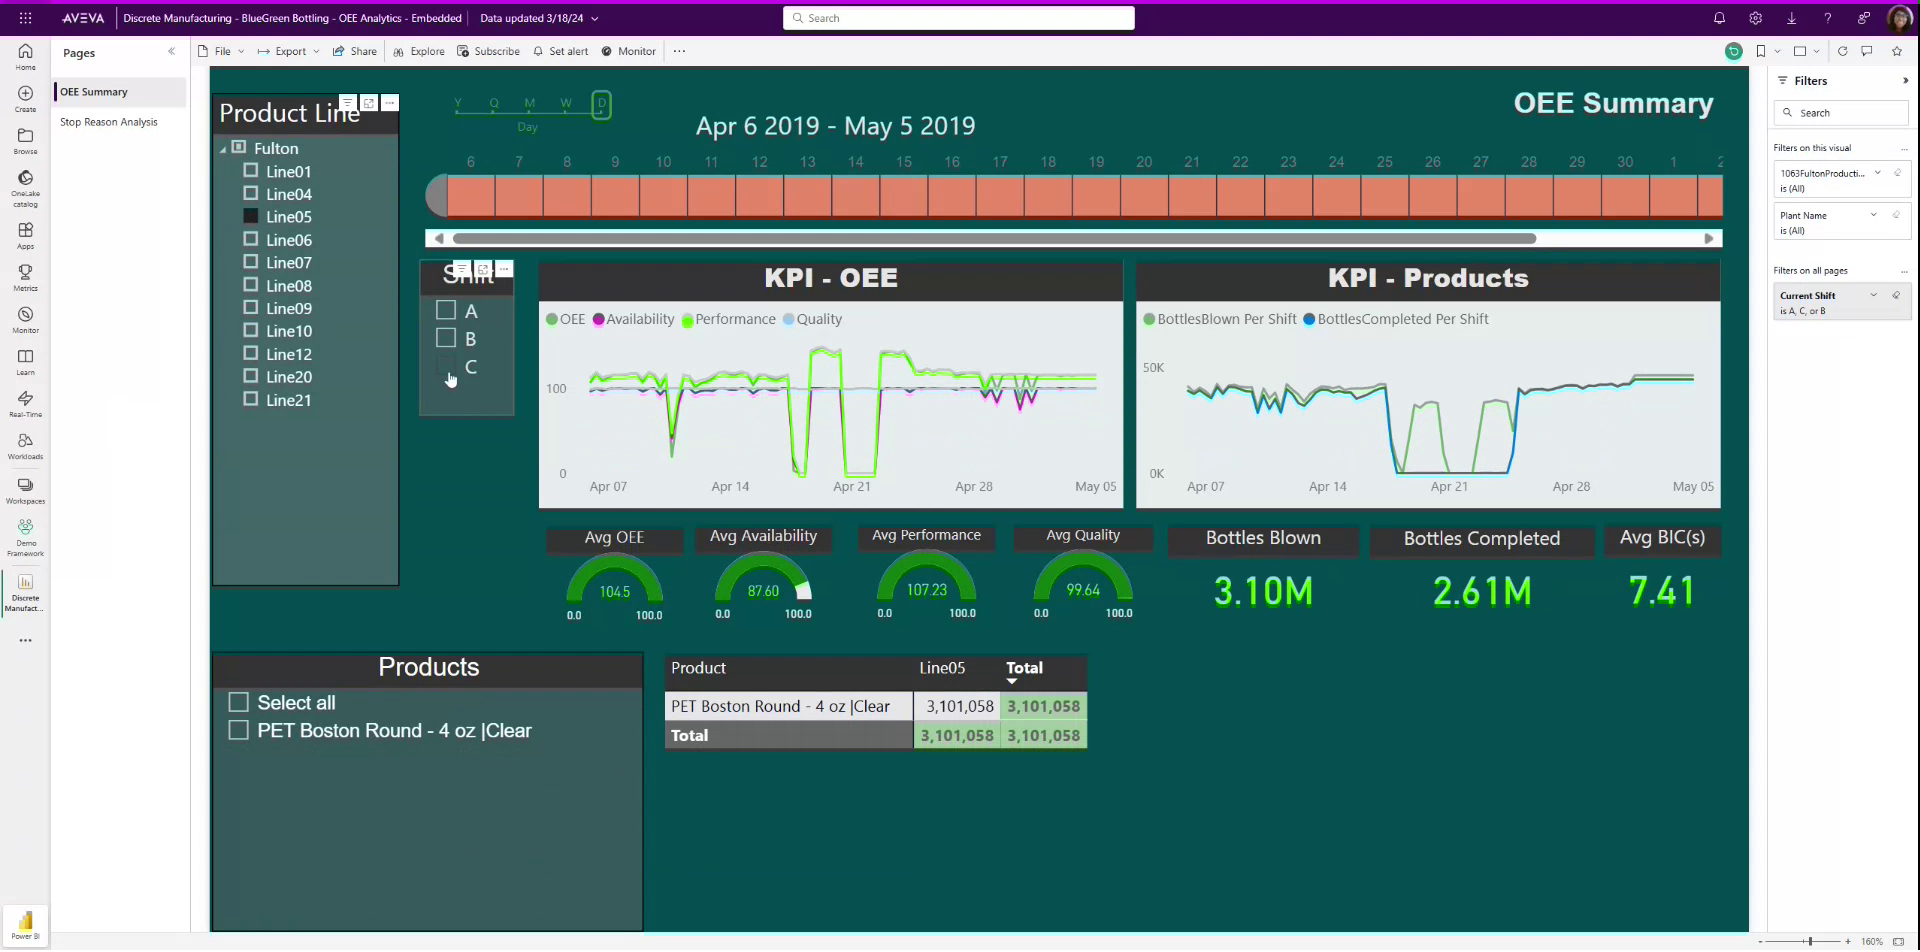Image resolution: width=1920 pixels, height=952 pixels.
Task: Select W on the date granularity slider
Action: [566, 102]
